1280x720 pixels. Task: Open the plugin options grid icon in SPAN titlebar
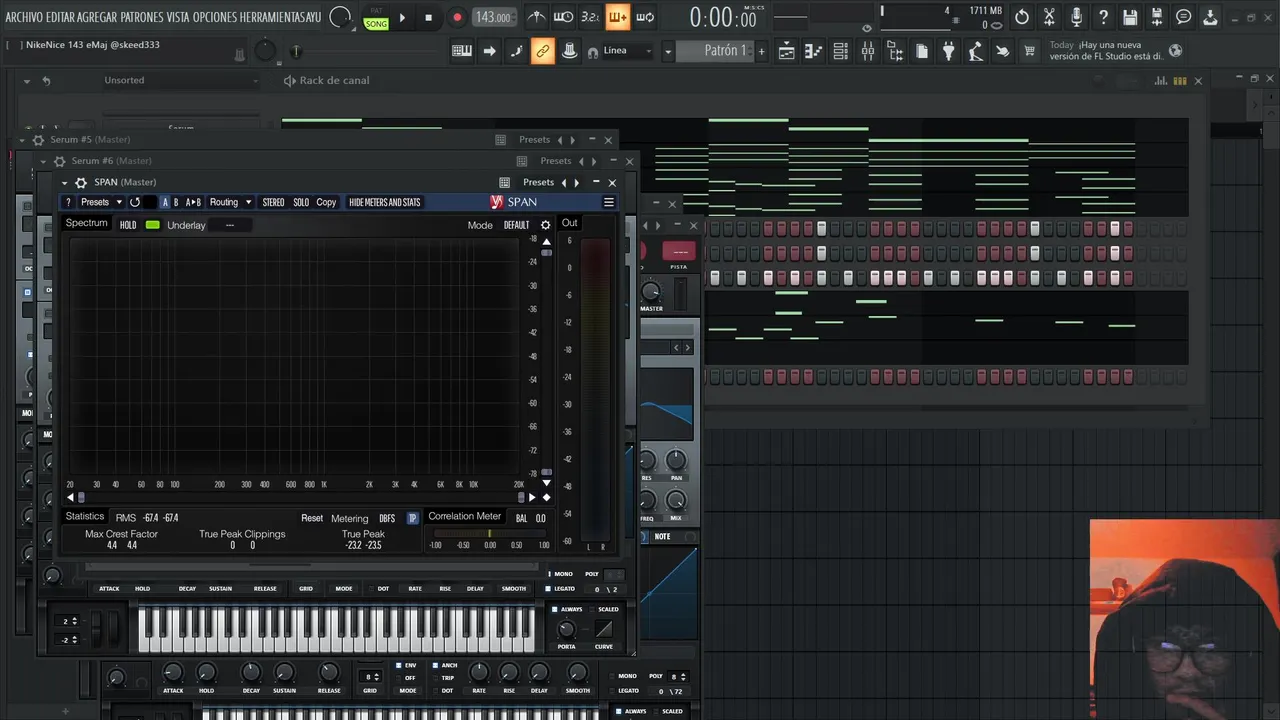click(x=504, y=182)
